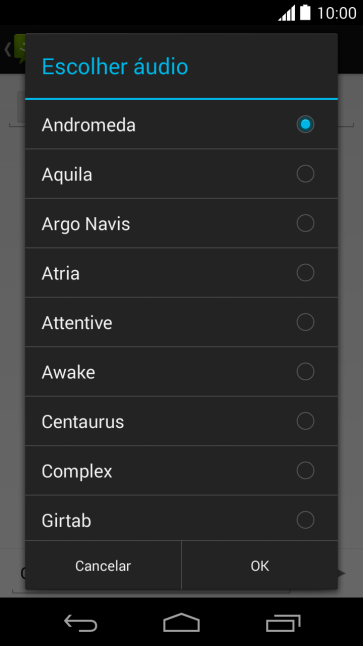Select the Atria radio button
This screenshot has height=646, width=363.
tap(305, 272)
